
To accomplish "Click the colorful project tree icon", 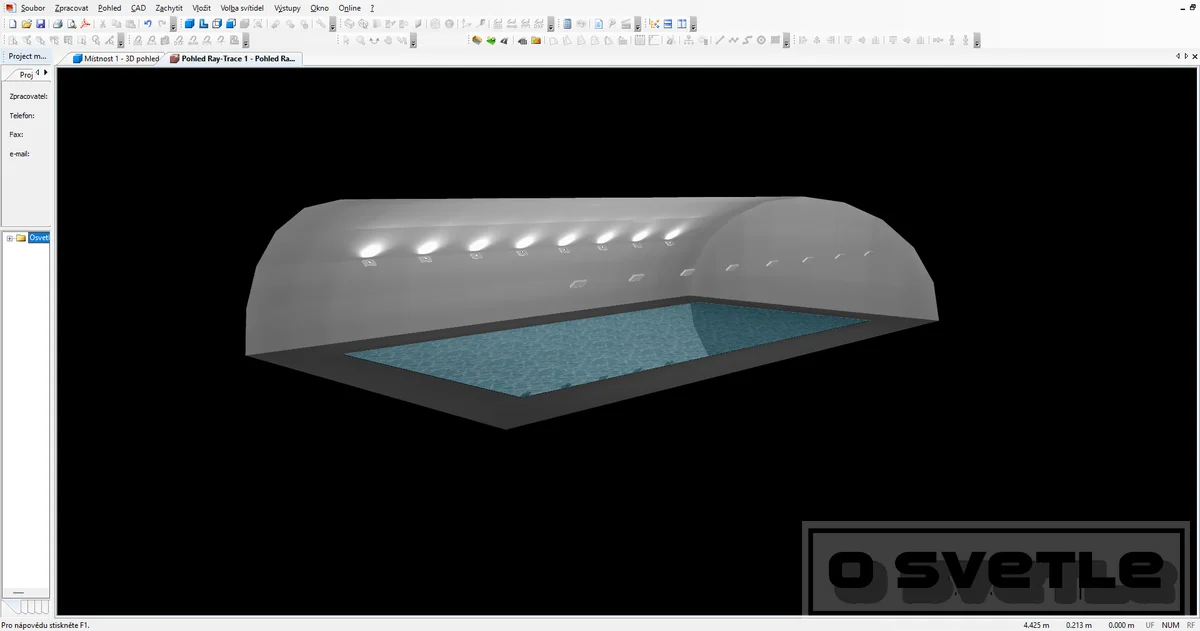I will (x=654, y=24).
